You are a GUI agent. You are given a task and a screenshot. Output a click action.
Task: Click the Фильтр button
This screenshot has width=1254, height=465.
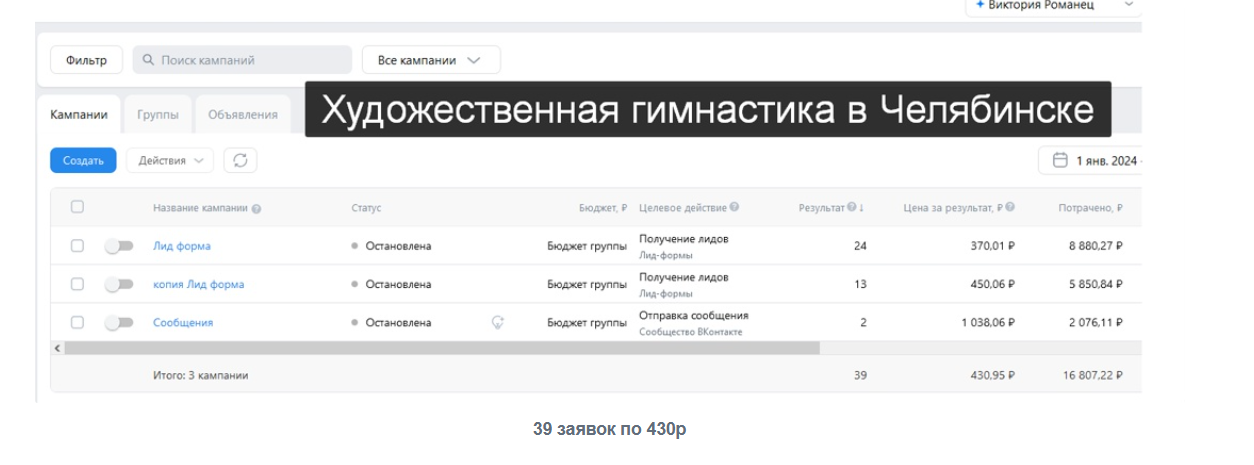pyautogui.click(x=86, y=60)
